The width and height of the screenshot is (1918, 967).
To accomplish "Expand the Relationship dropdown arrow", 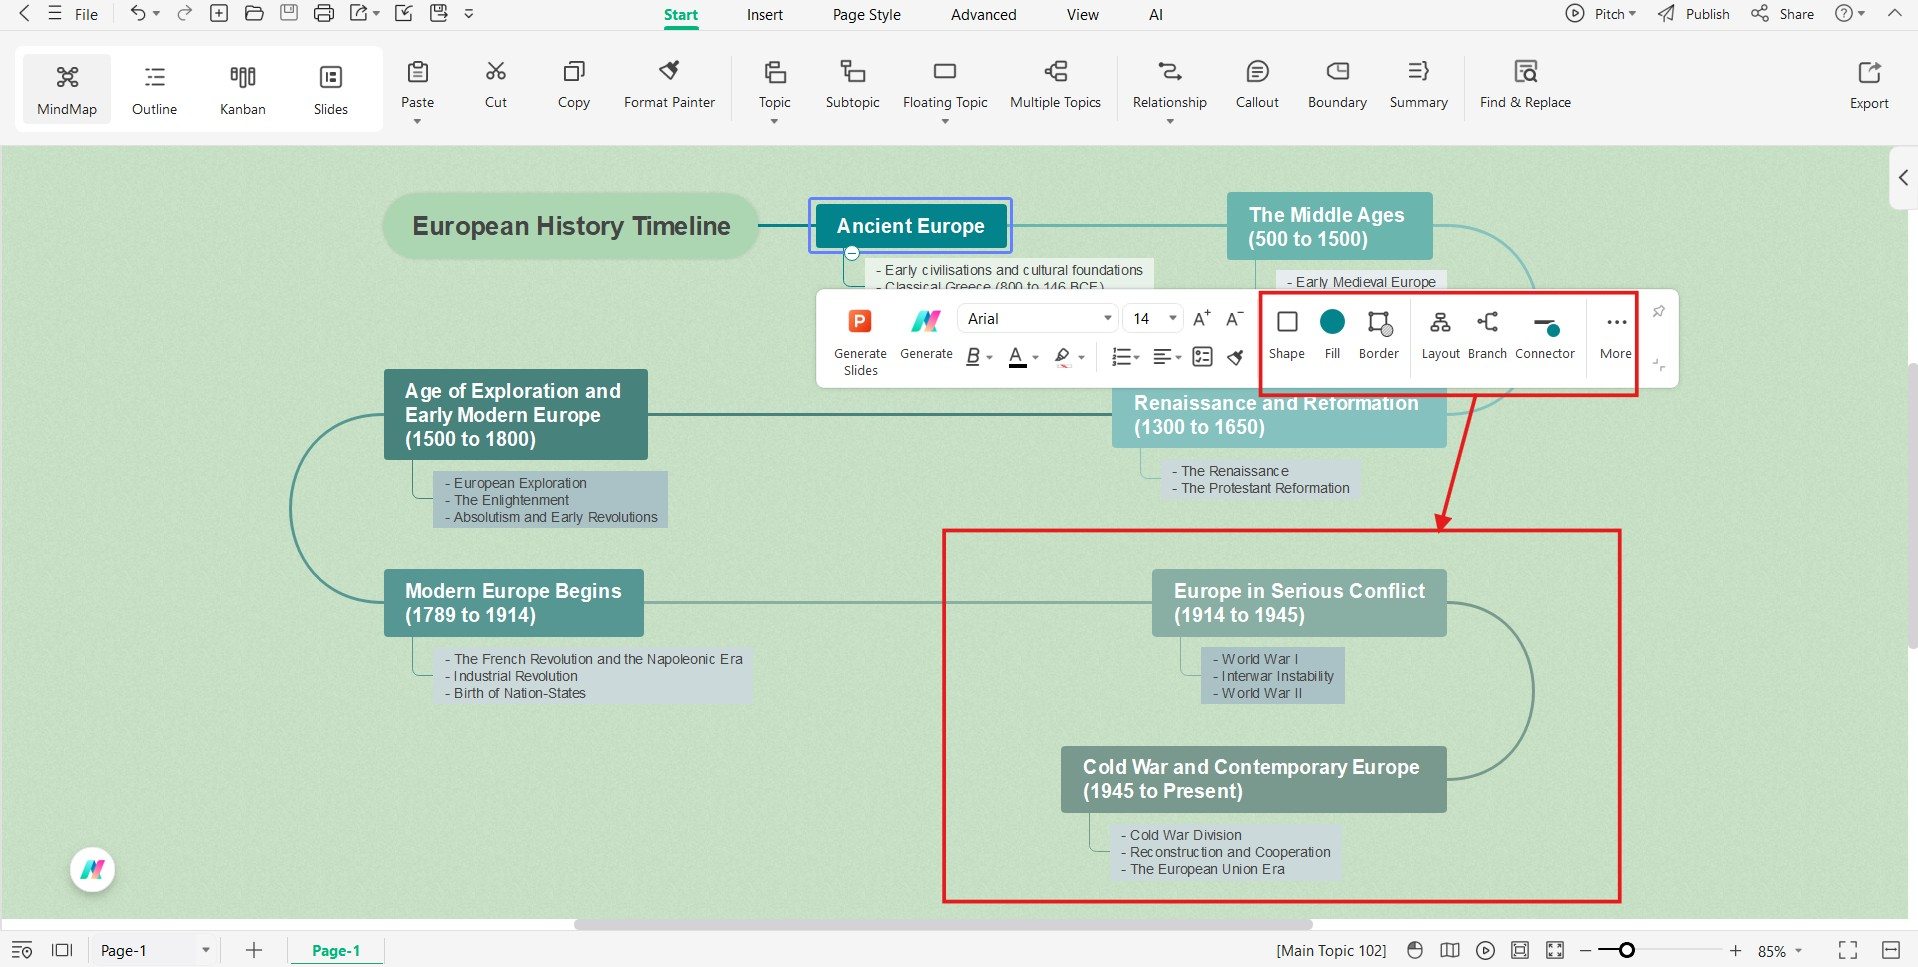I will tap(1170, 122).
